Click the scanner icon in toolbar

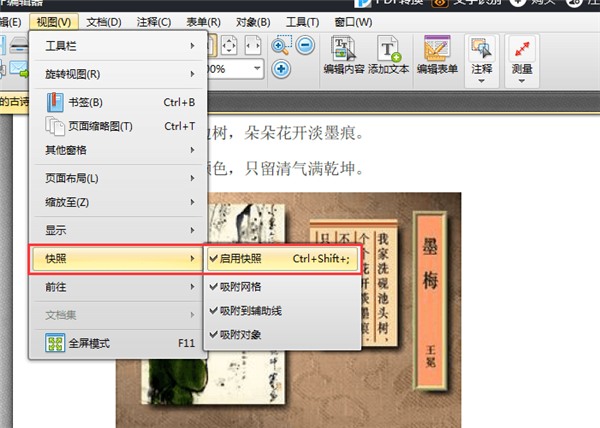18,45
